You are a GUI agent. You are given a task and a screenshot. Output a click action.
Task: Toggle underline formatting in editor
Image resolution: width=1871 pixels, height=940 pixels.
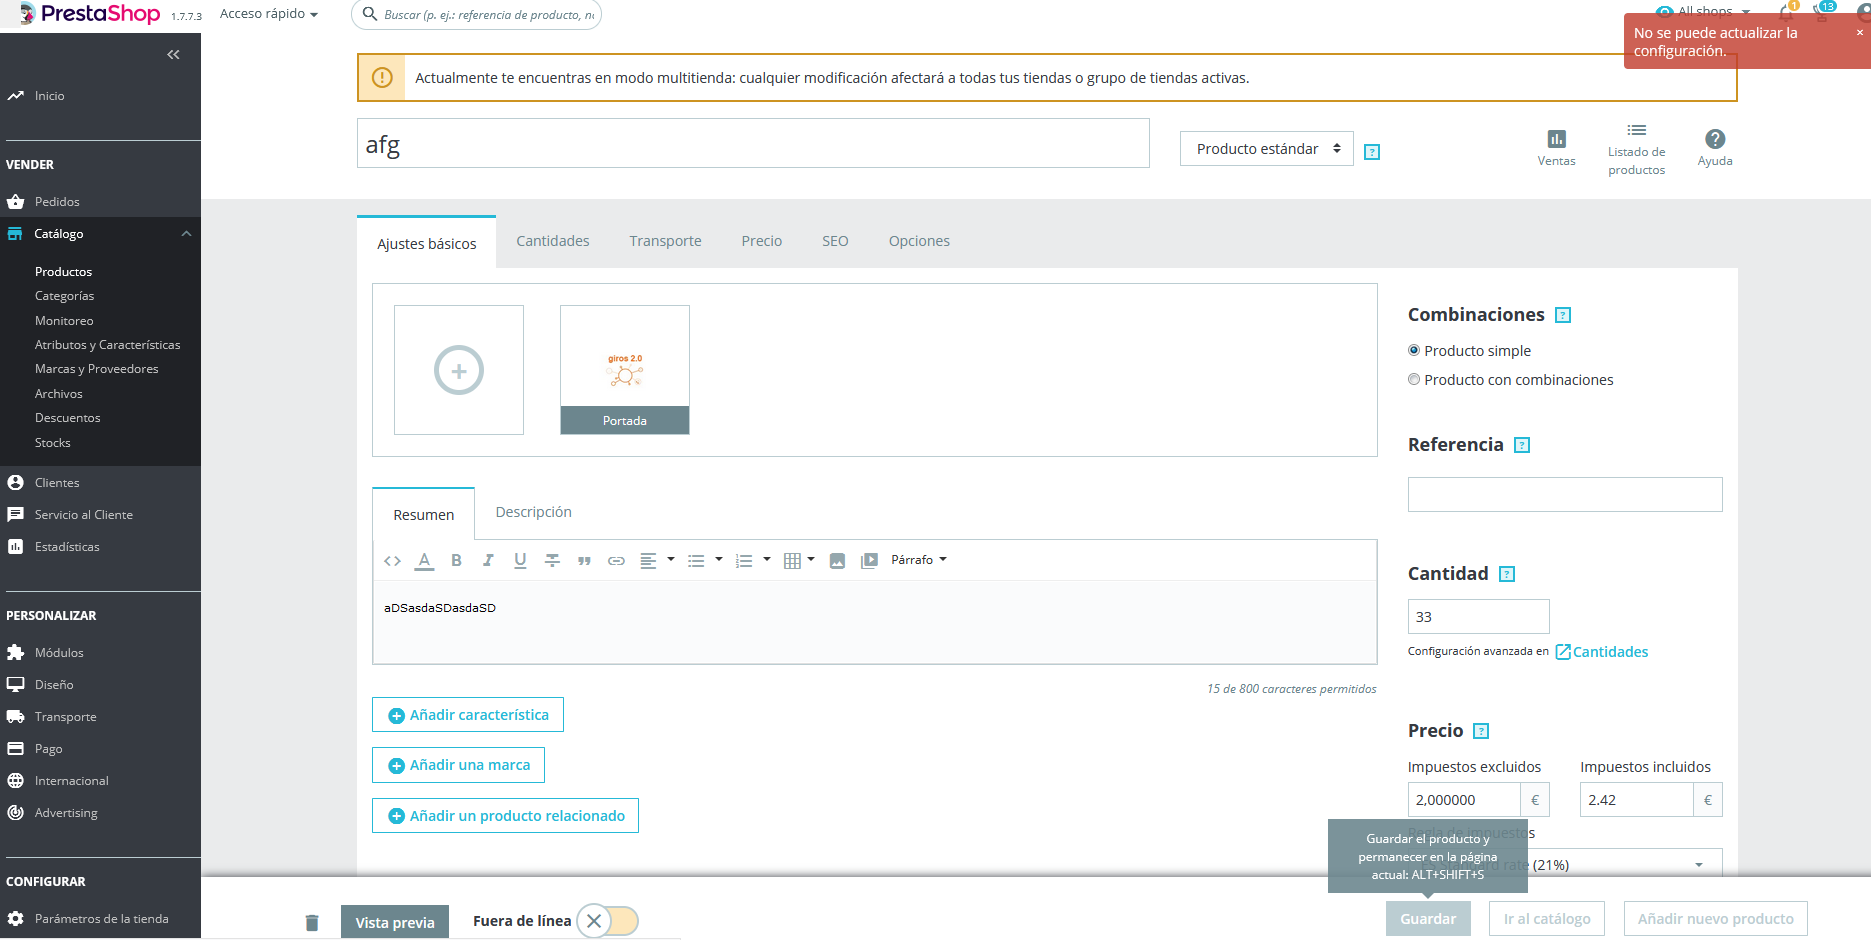point(520,560)
